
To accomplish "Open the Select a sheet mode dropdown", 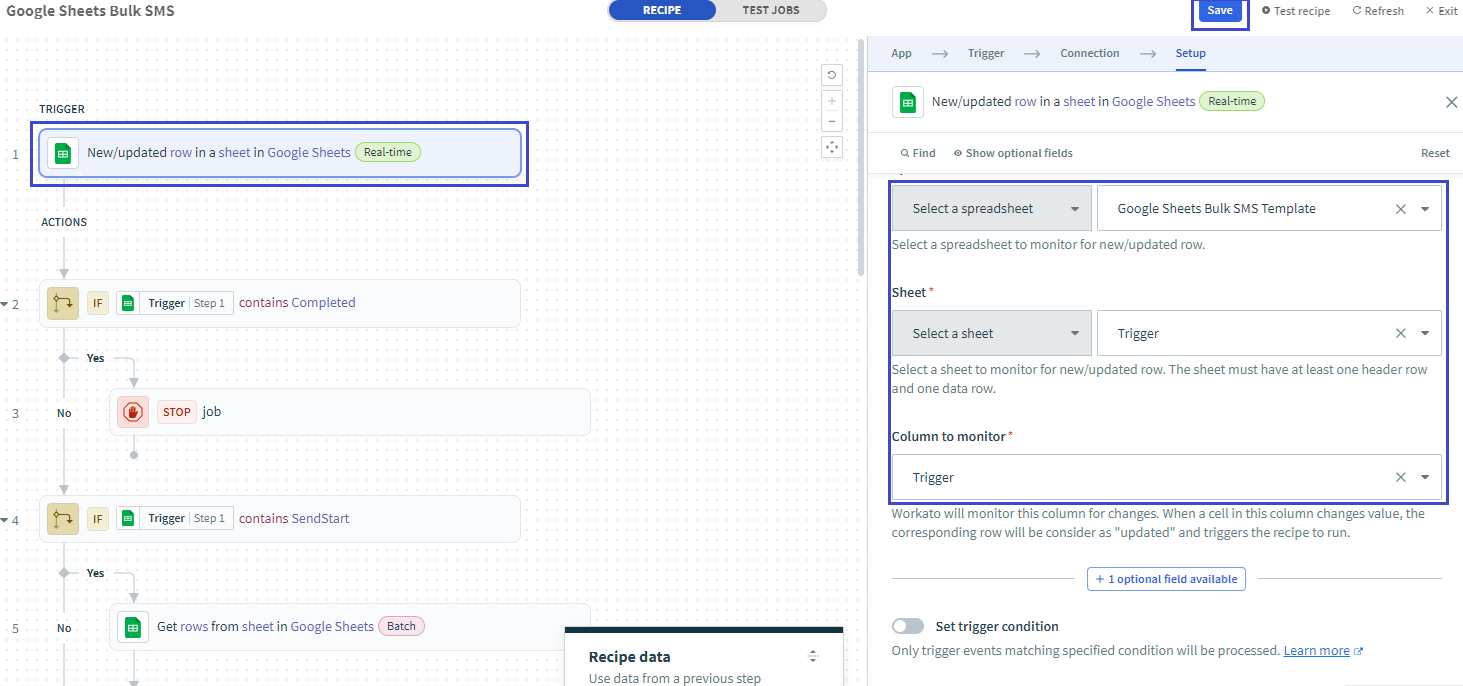I will pyautogui.click(x=992, y=334).
